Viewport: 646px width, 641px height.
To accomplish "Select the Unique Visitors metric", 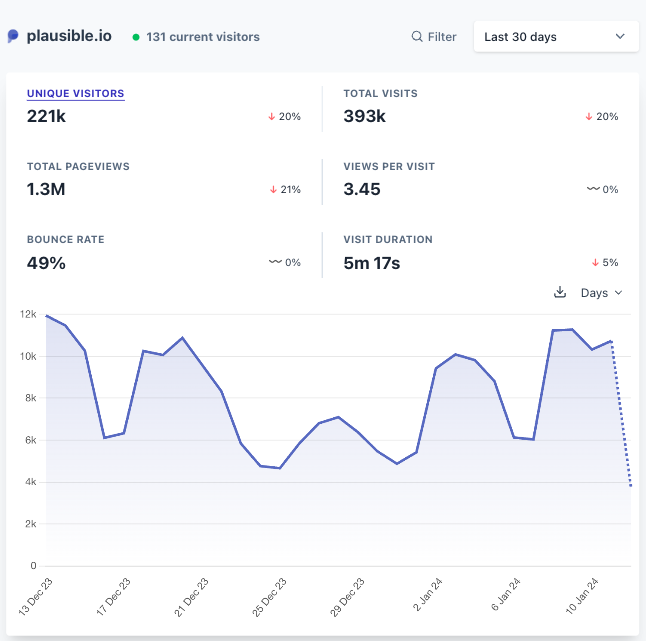I will pyautogui.click(x=75, y=94).
